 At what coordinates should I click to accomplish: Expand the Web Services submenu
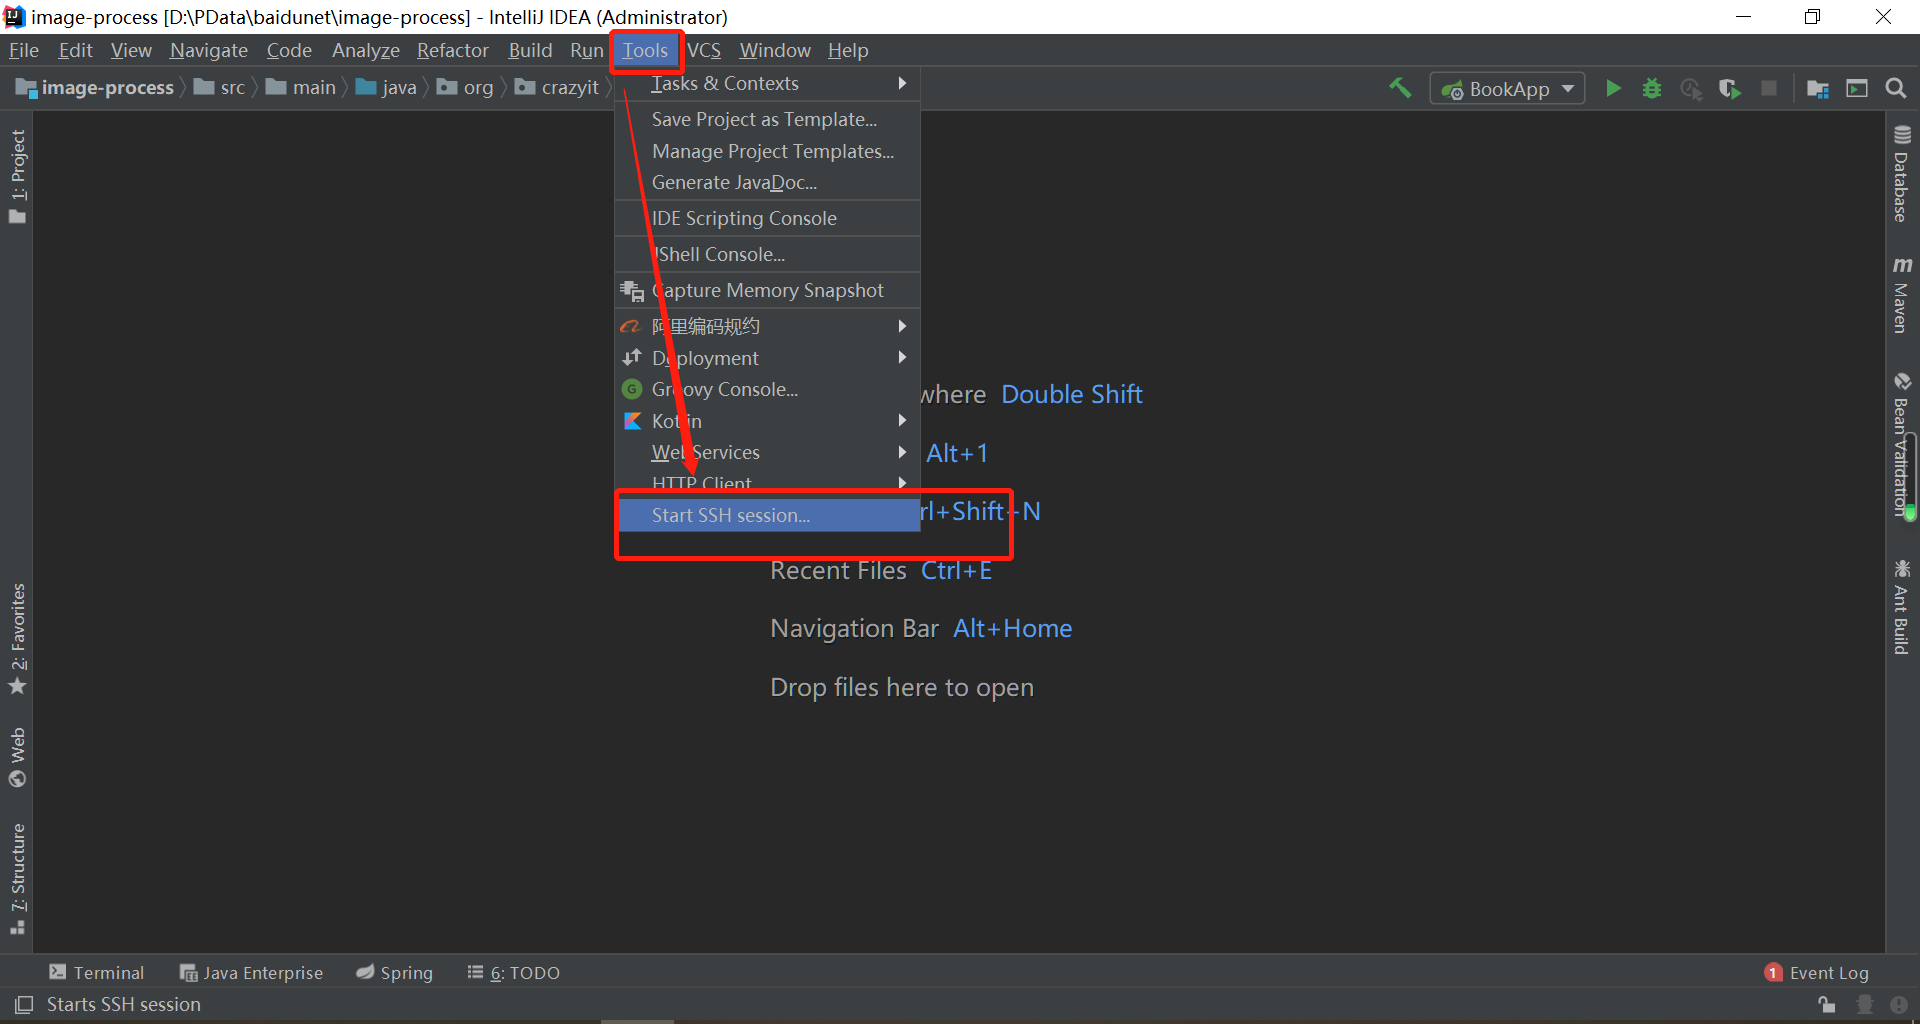click(705, 452)
